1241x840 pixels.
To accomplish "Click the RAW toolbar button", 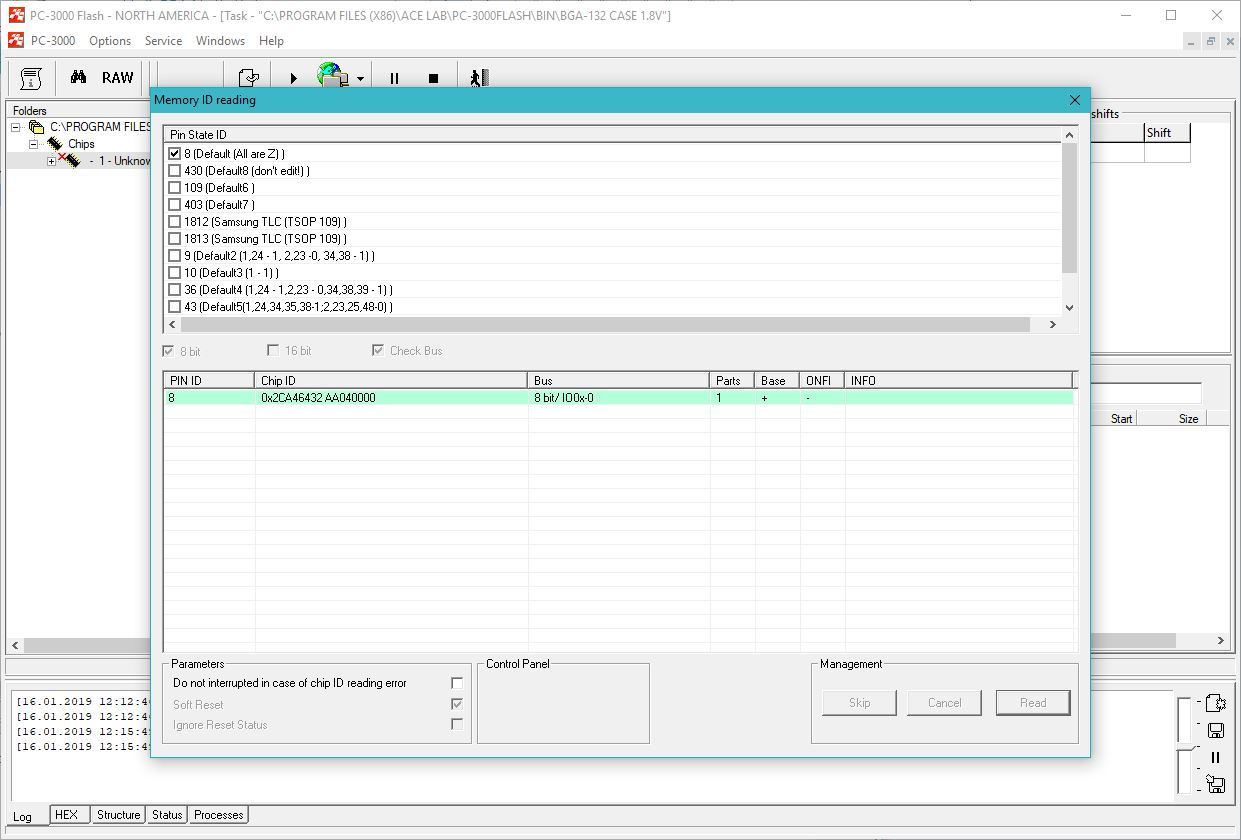I will pos(117,78).
